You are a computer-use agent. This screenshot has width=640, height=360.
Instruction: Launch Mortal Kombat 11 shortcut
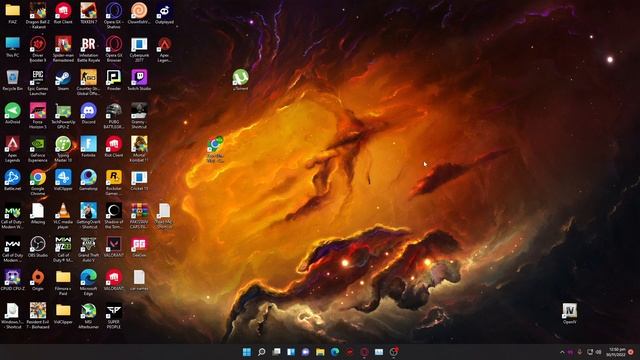[139, 149]
